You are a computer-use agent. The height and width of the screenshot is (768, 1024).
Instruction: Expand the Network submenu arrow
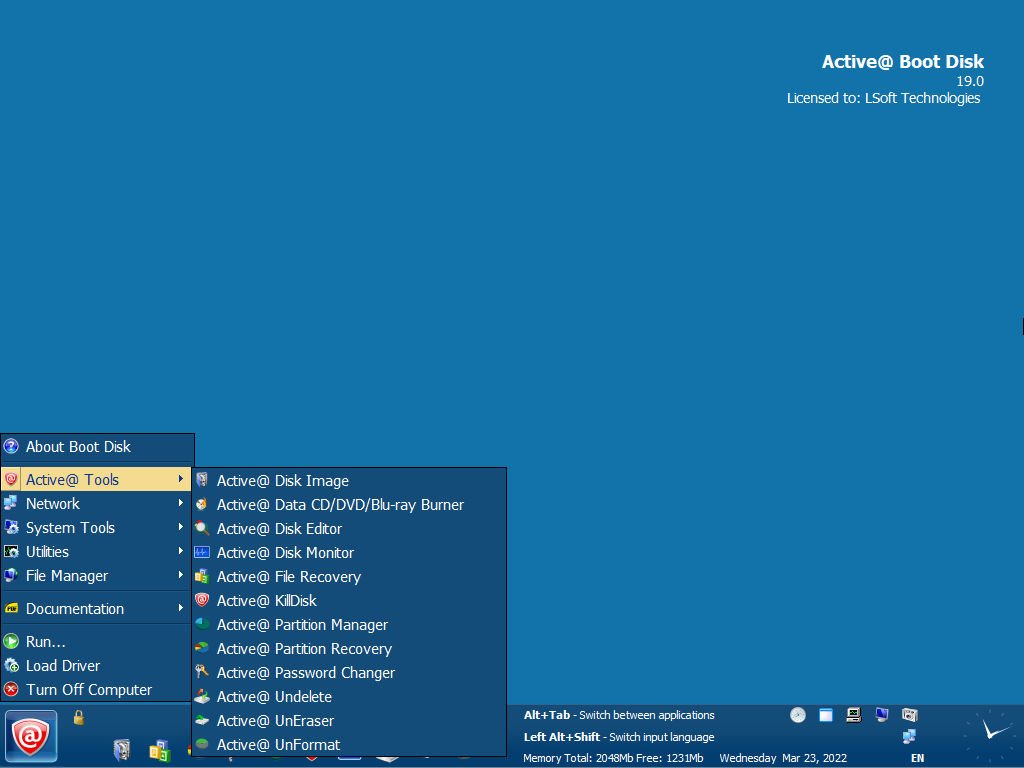point(181,503)
